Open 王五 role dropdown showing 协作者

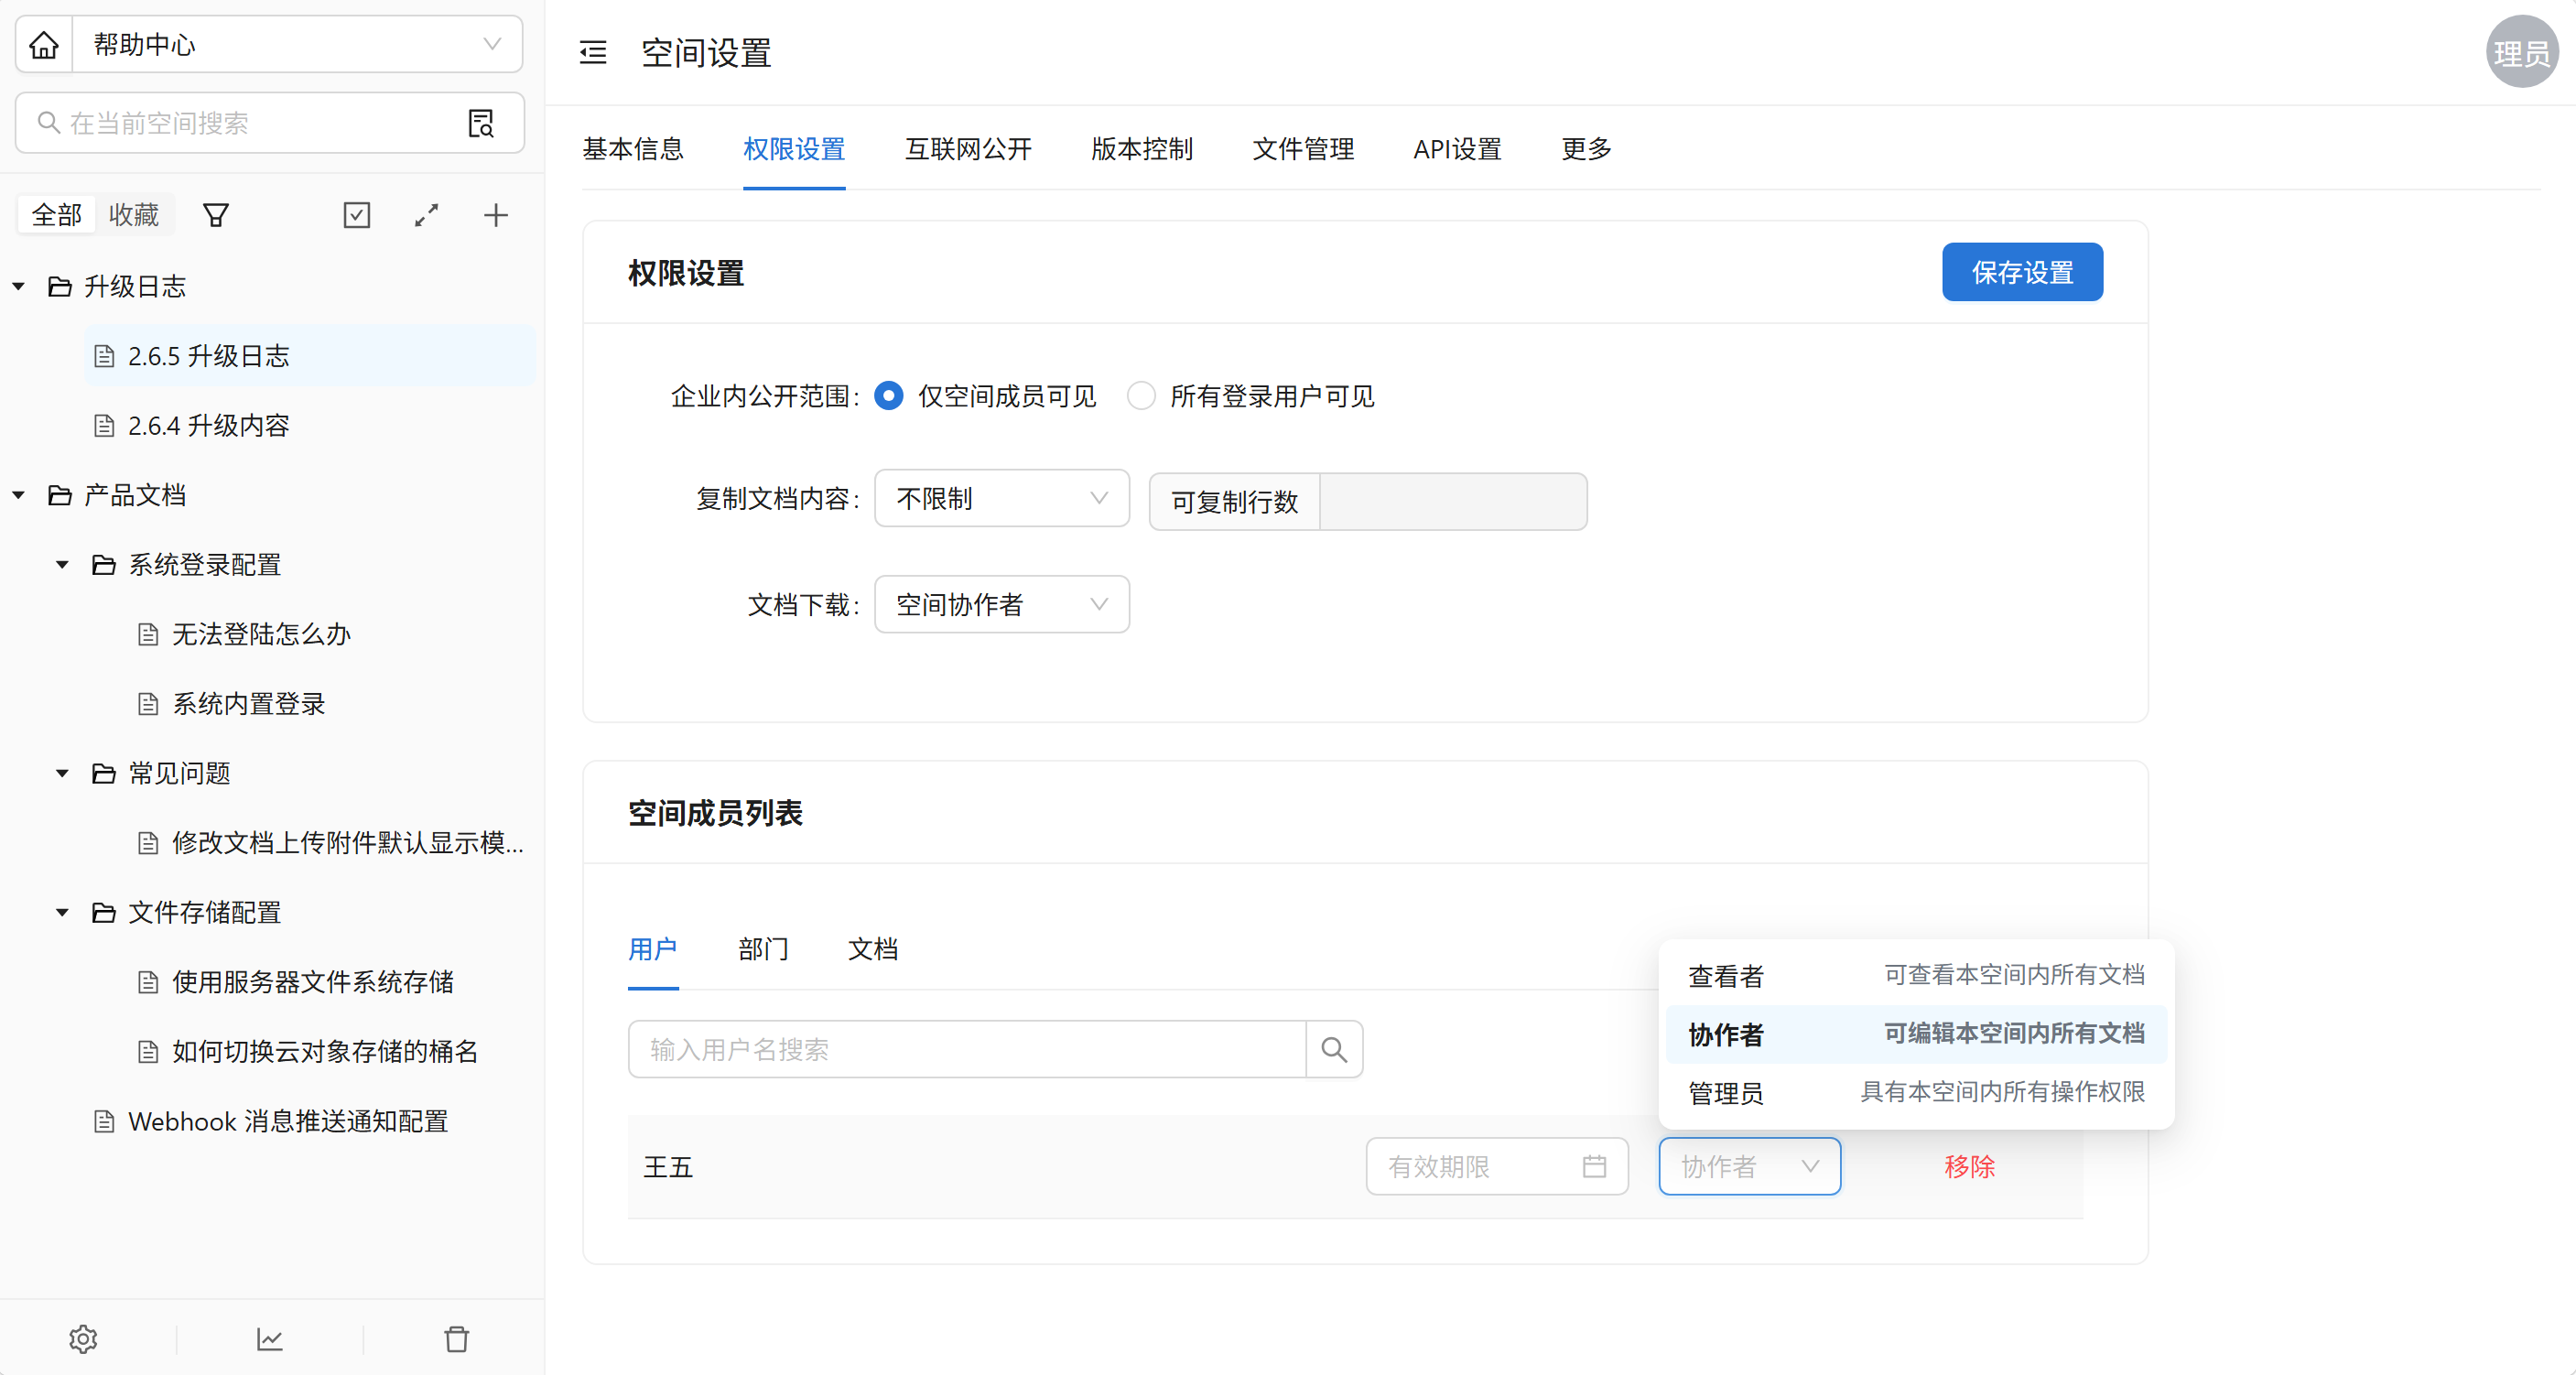point(1750,1166)
